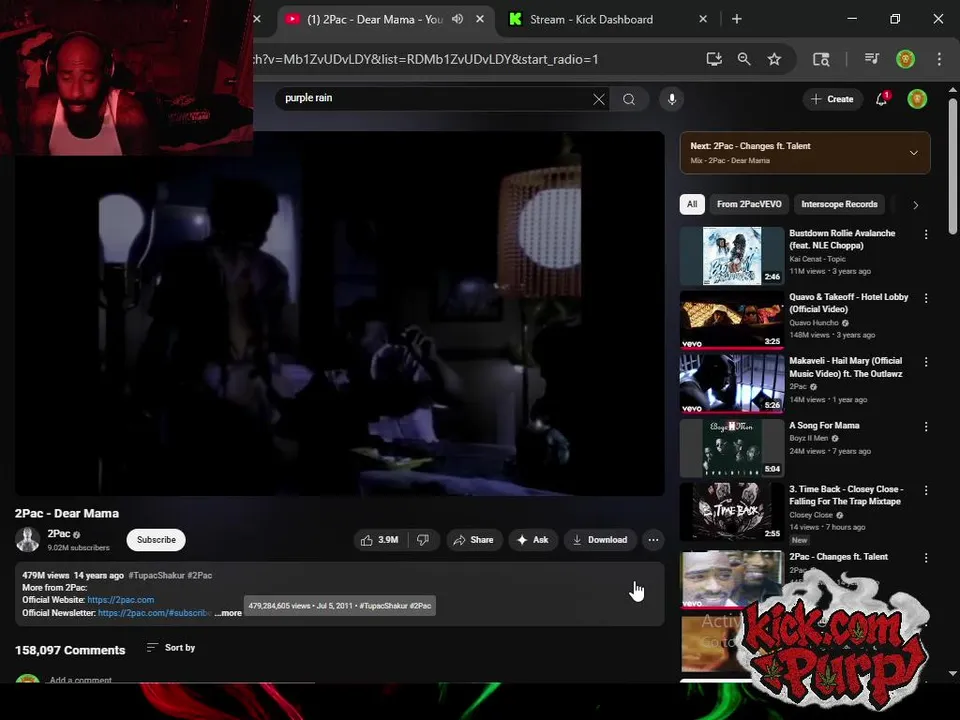Open 2Pac - Changes ft. Talent title

click(838, 557)
